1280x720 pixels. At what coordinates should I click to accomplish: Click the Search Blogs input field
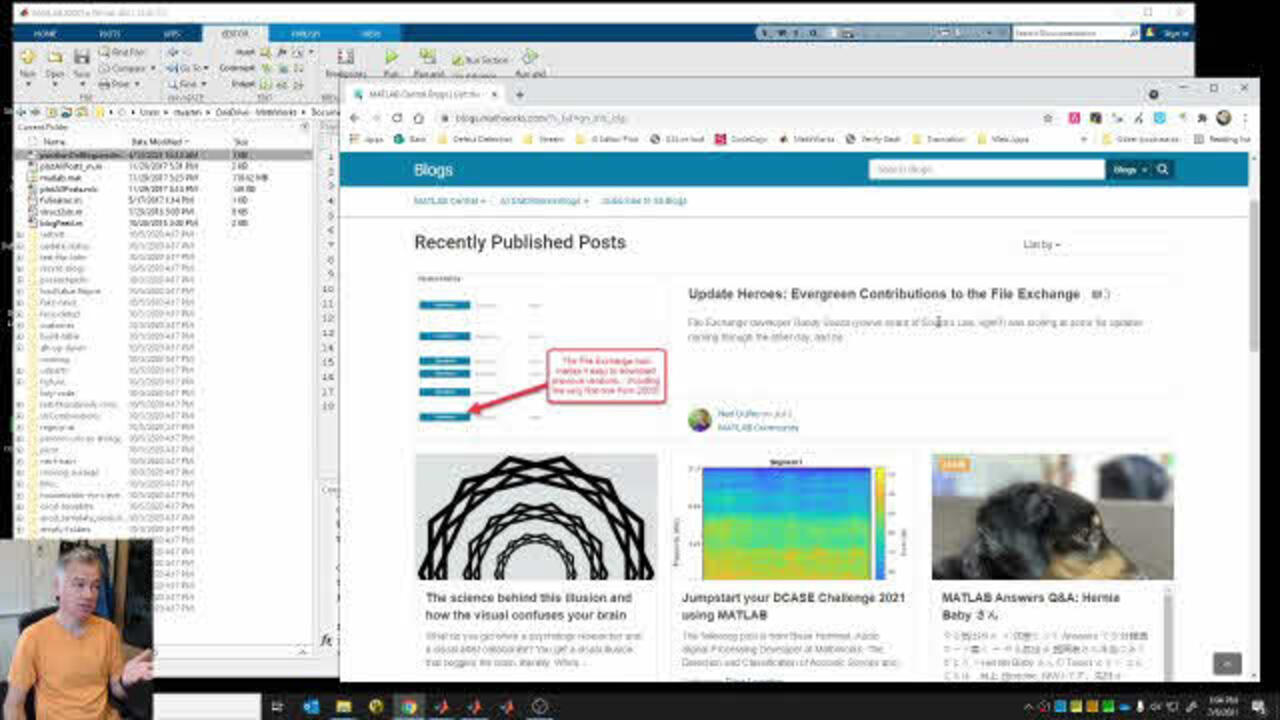click(986, 170)
